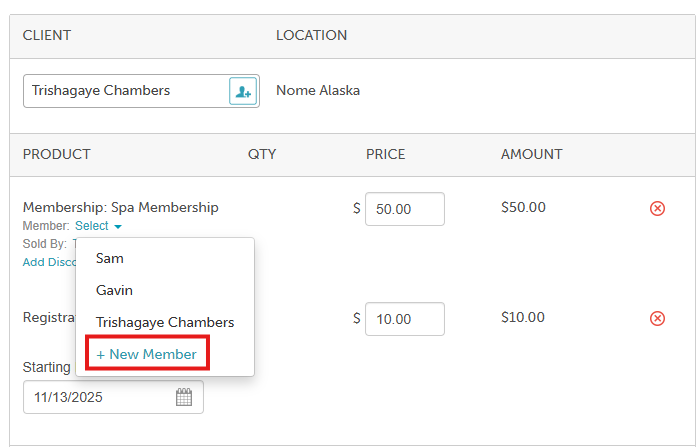Click the PRICE column header
This screenshot has height=447, width=699.
point(385,154)
